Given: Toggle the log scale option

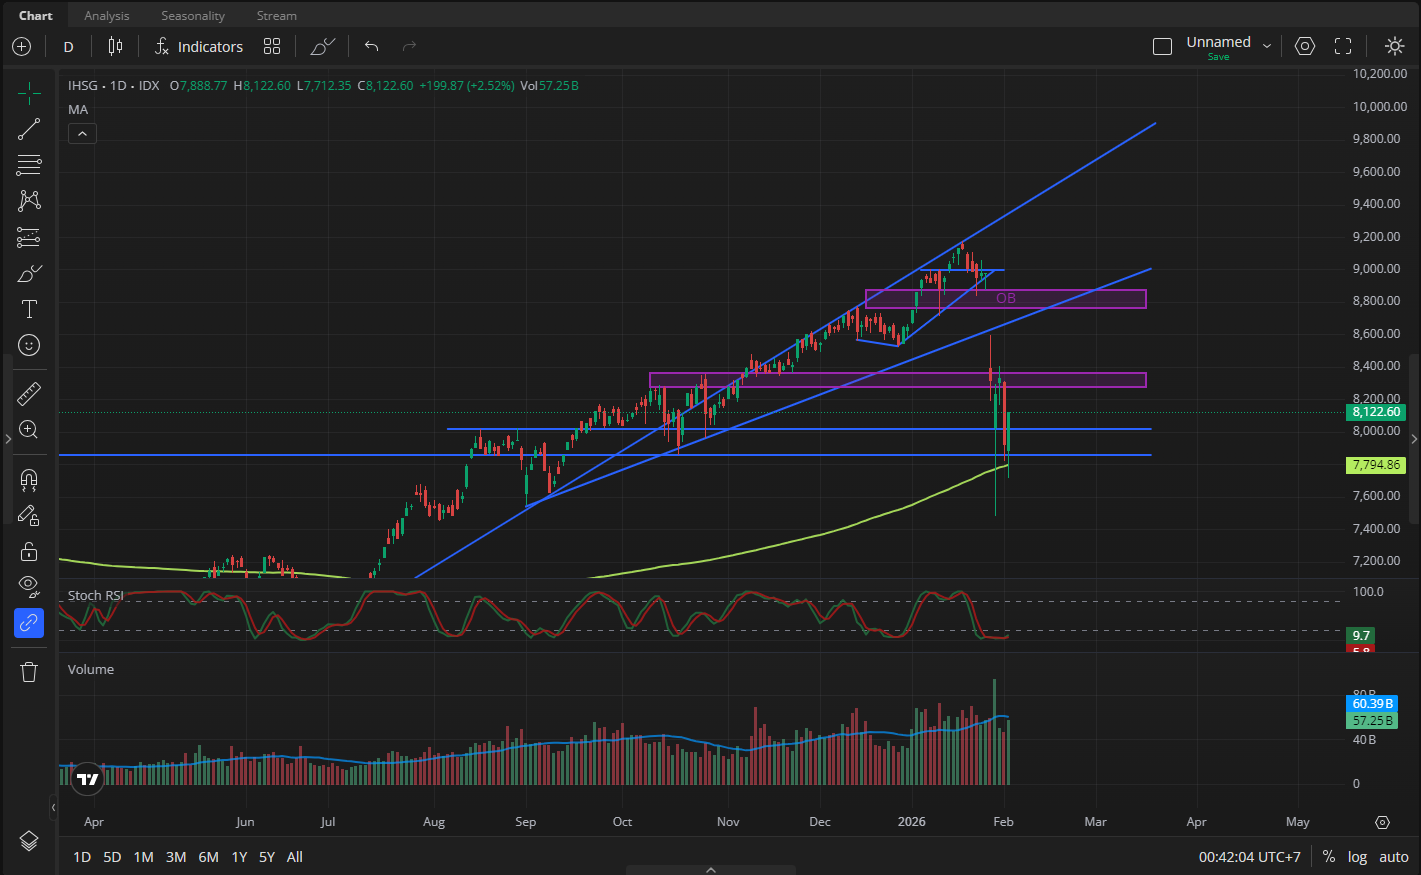Looking at the screenshot, I should pyautogui.click(x=1357, y=857).
